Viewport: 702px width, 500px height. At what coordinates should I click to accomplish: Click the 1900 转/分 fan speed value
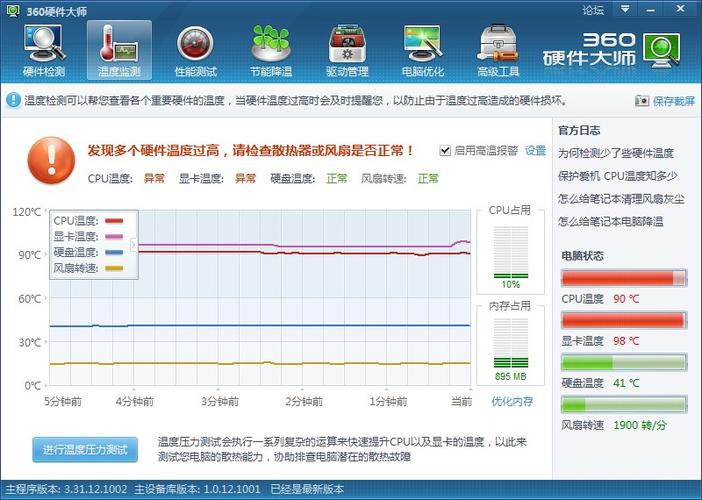click(640, 425)
